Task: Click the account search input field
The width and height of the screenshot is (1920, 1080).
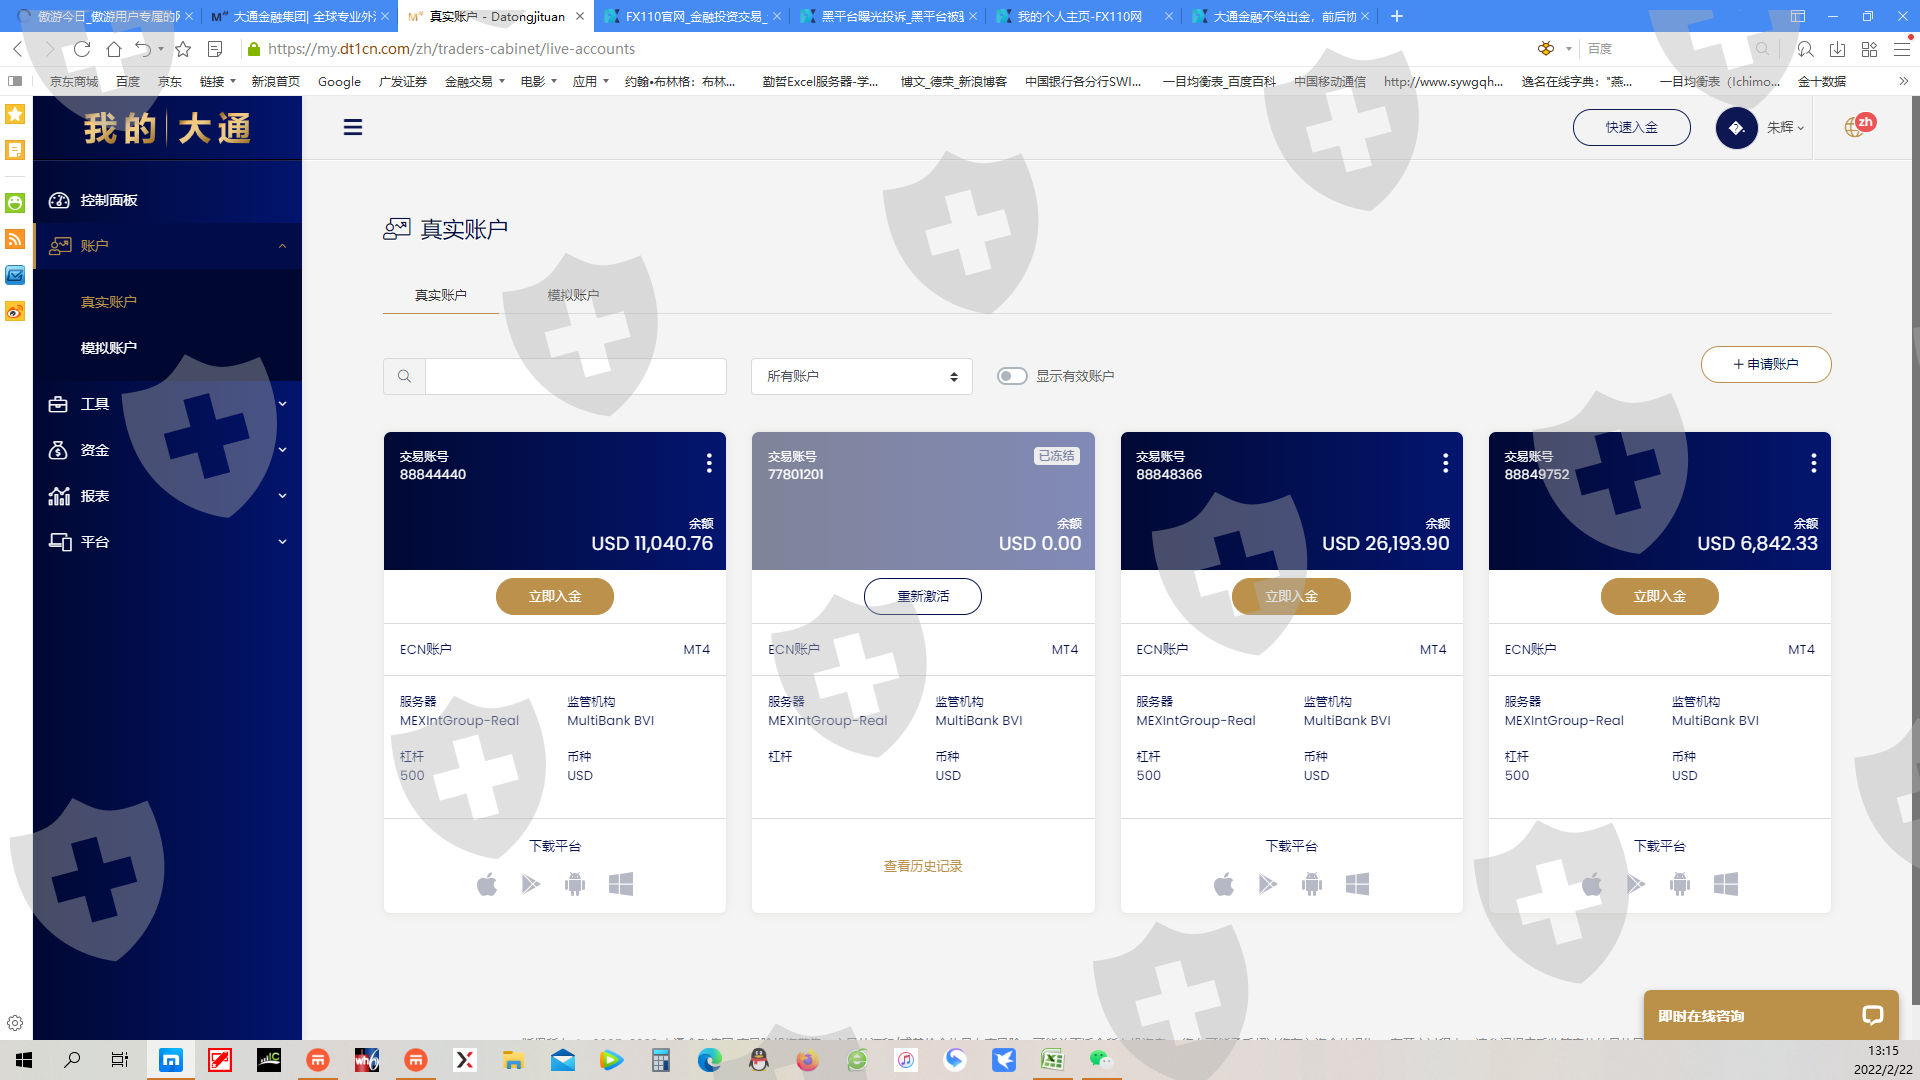Action: 575,377
